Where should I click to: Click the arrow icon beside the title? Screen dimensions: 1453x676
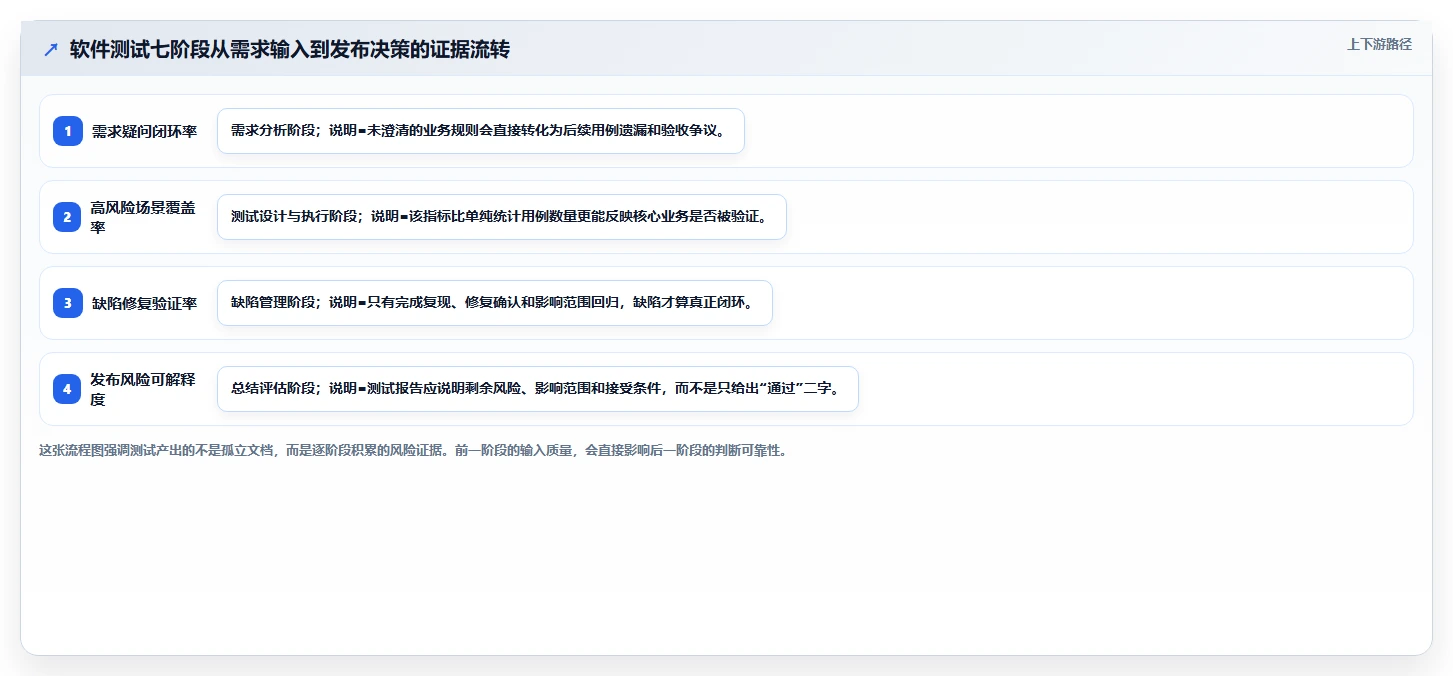tap(51, 49)
